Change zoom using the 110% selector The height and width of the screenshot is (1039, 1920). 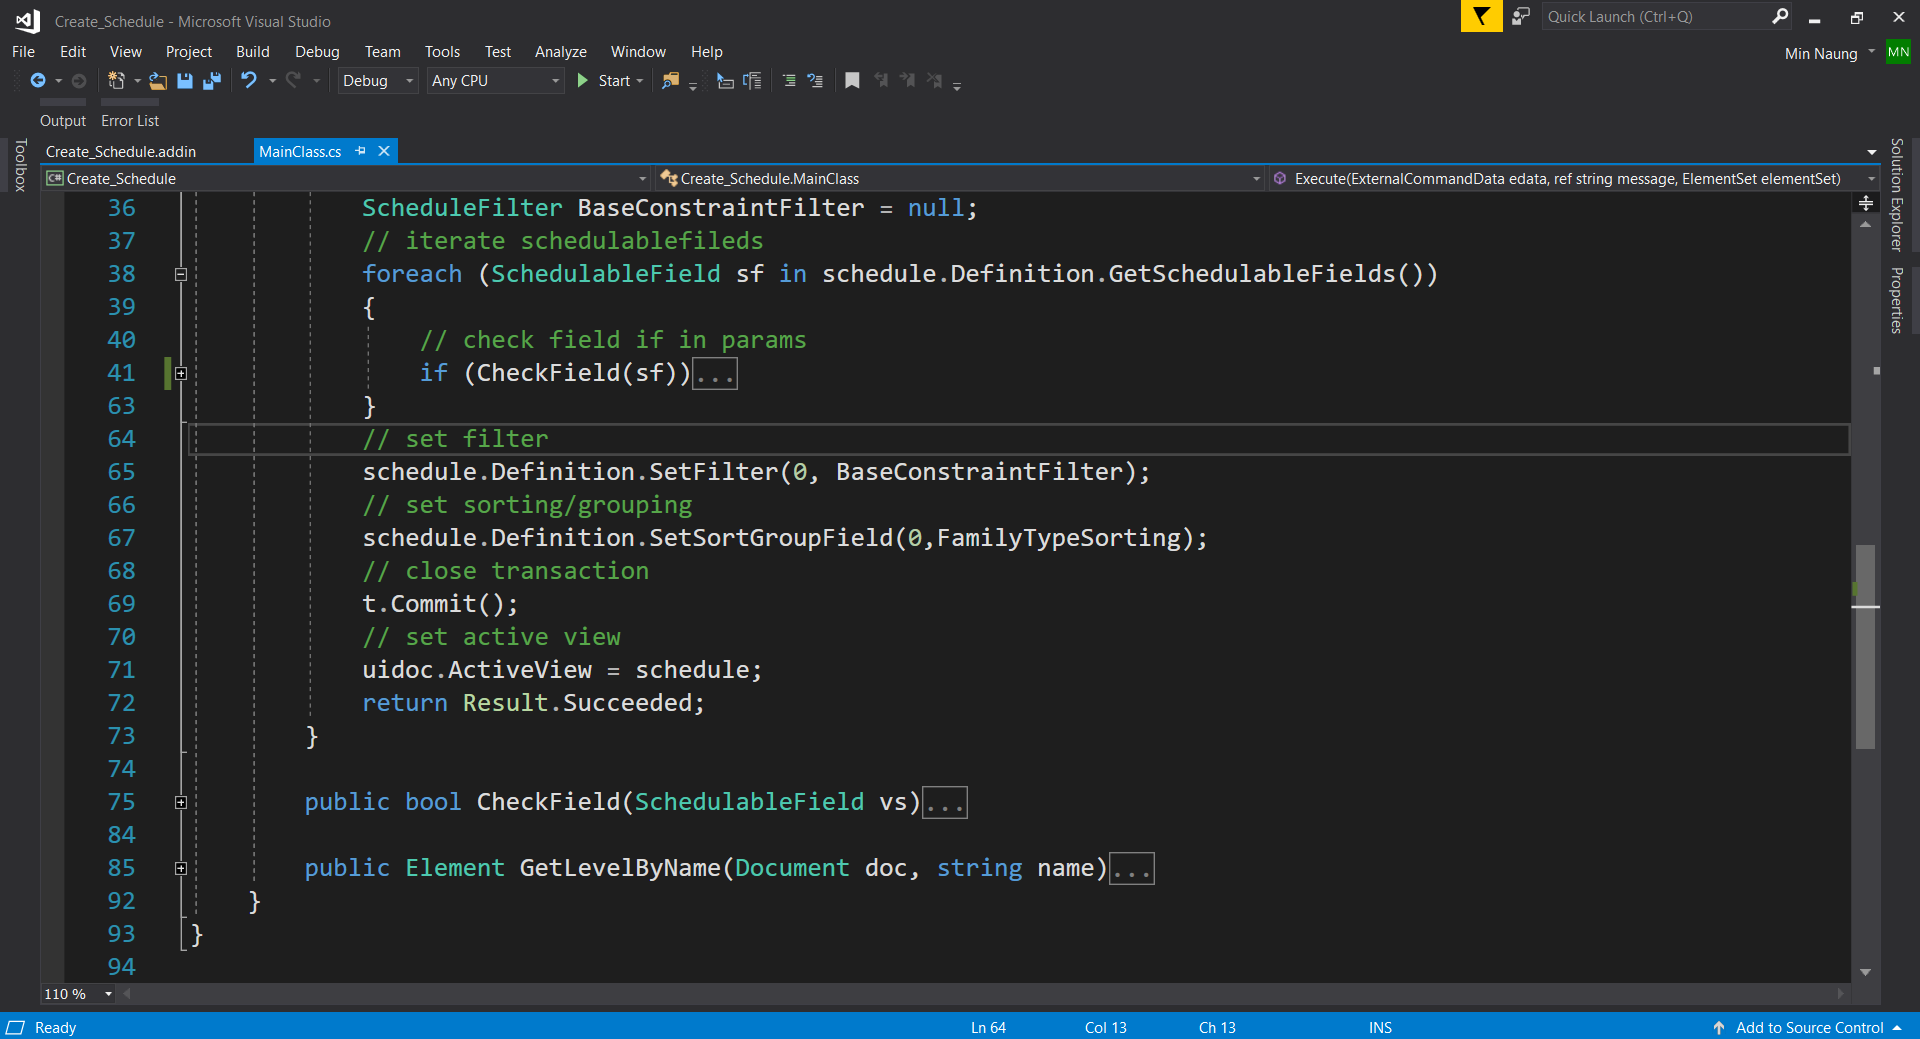[77, 994]
